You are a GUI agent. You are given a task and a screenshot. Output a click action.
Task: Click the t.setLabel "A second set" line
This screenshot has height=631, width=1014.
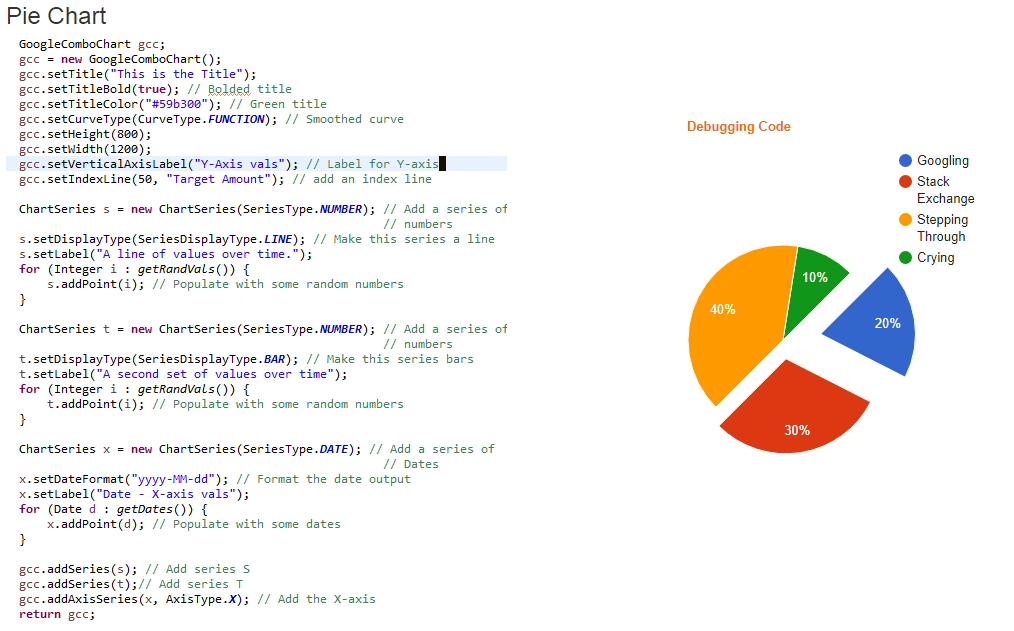183,374
